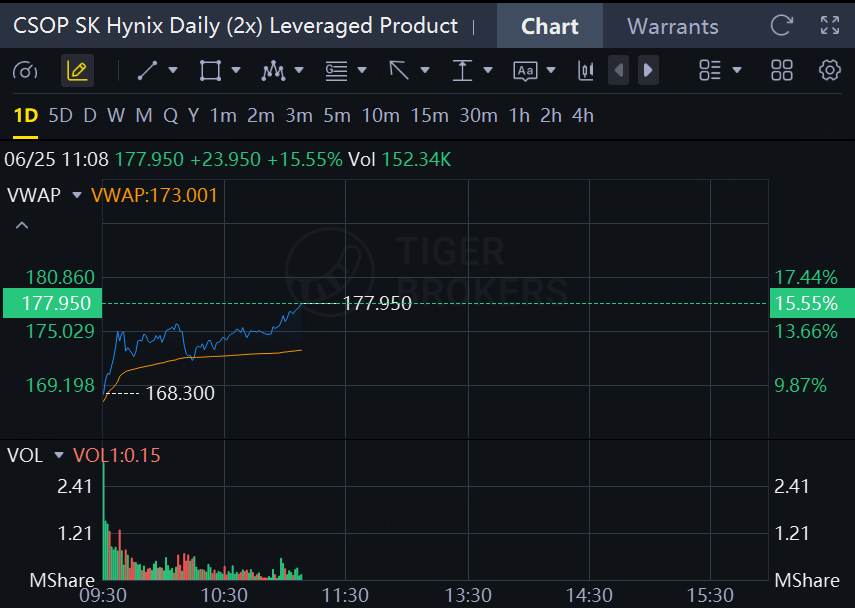Open the measure tool dropdown arrow

click(488, 70)
